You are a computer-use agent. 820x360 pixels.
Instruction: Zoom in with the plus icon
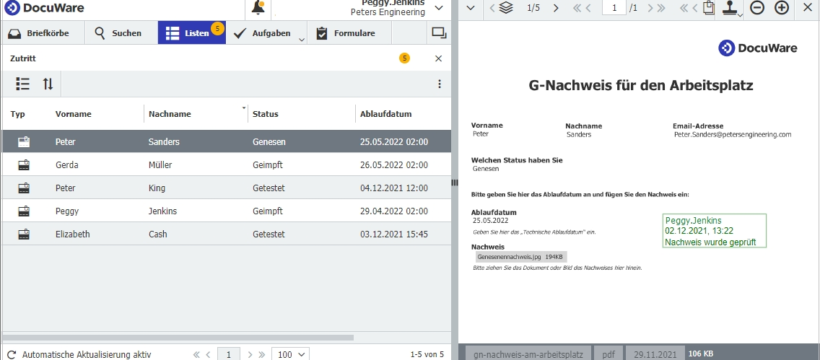[781, 8]
